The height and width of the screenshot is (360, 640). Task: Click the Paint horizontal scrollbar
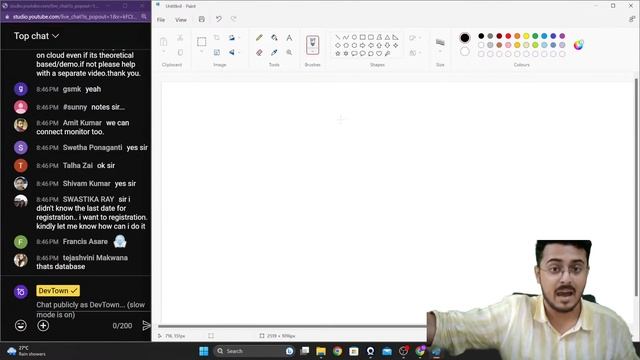292,326
